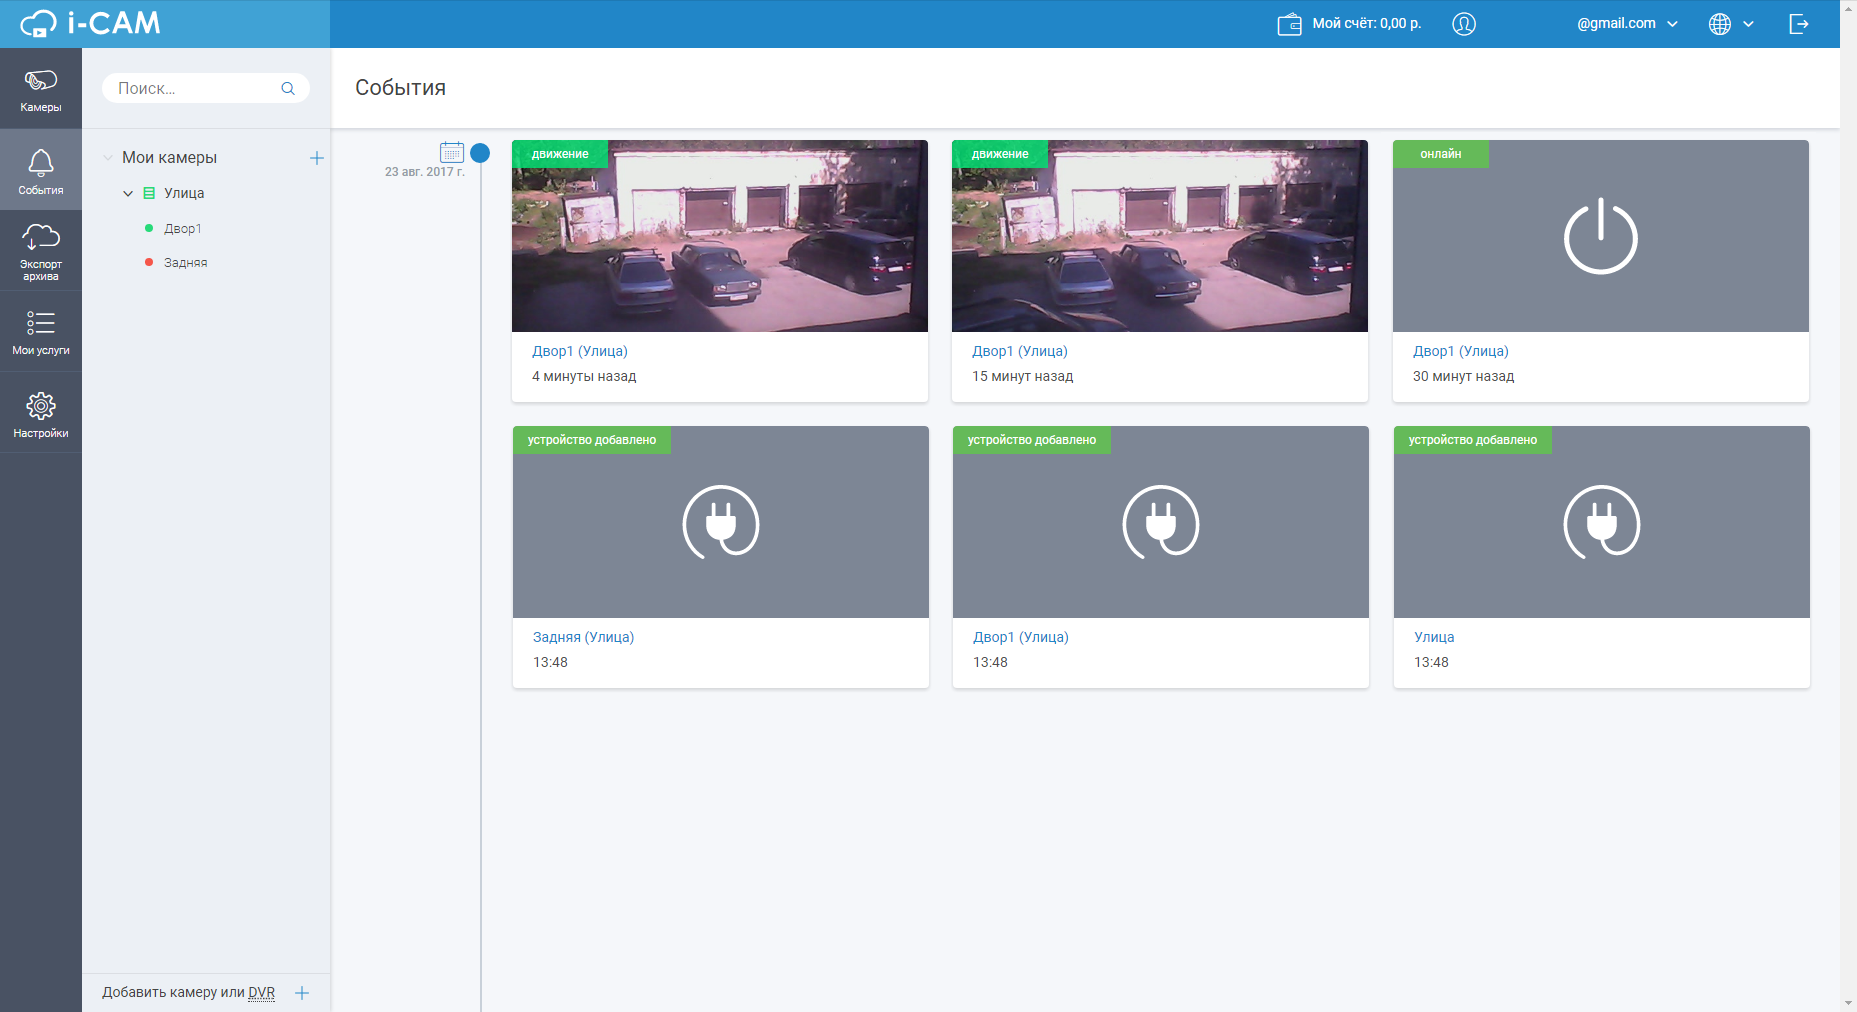The image size is (1857, 1012).
Task: Click the движение tag on 15 минут card
Action: [1000, 154]
